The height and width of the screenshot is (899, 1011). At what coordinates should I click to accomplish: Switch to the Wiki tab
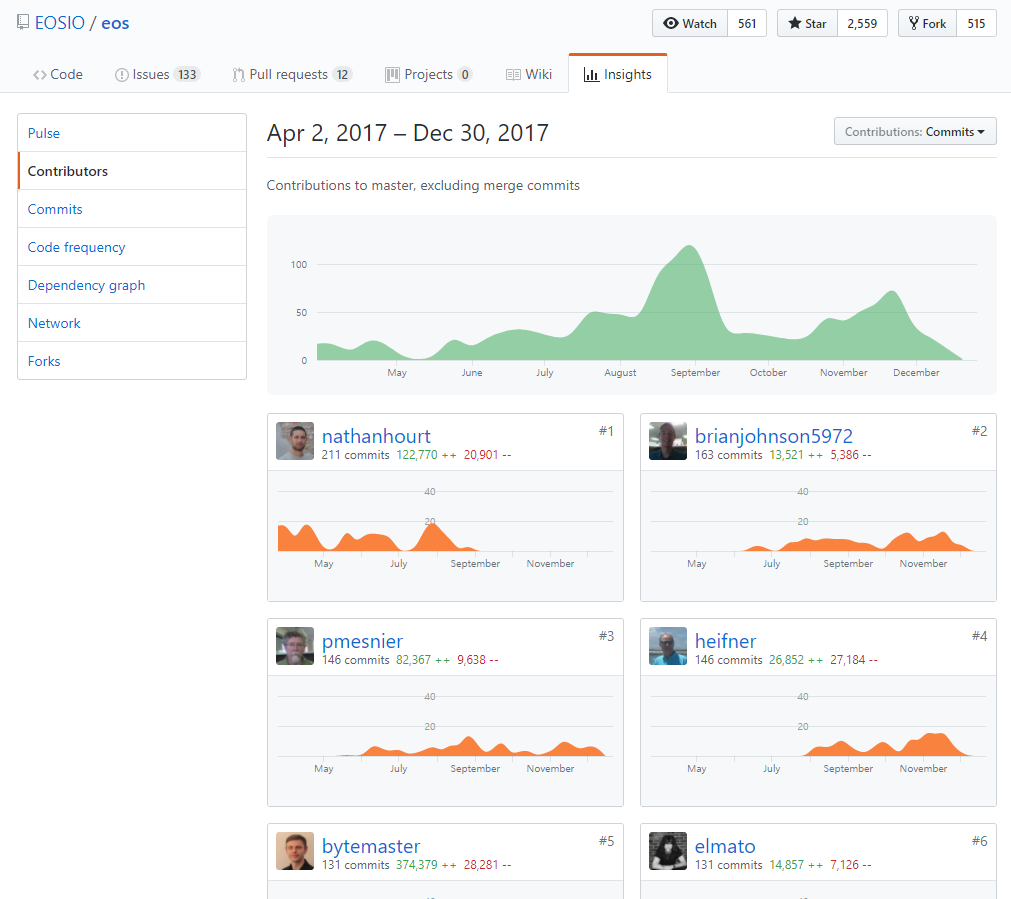(529, 75)
